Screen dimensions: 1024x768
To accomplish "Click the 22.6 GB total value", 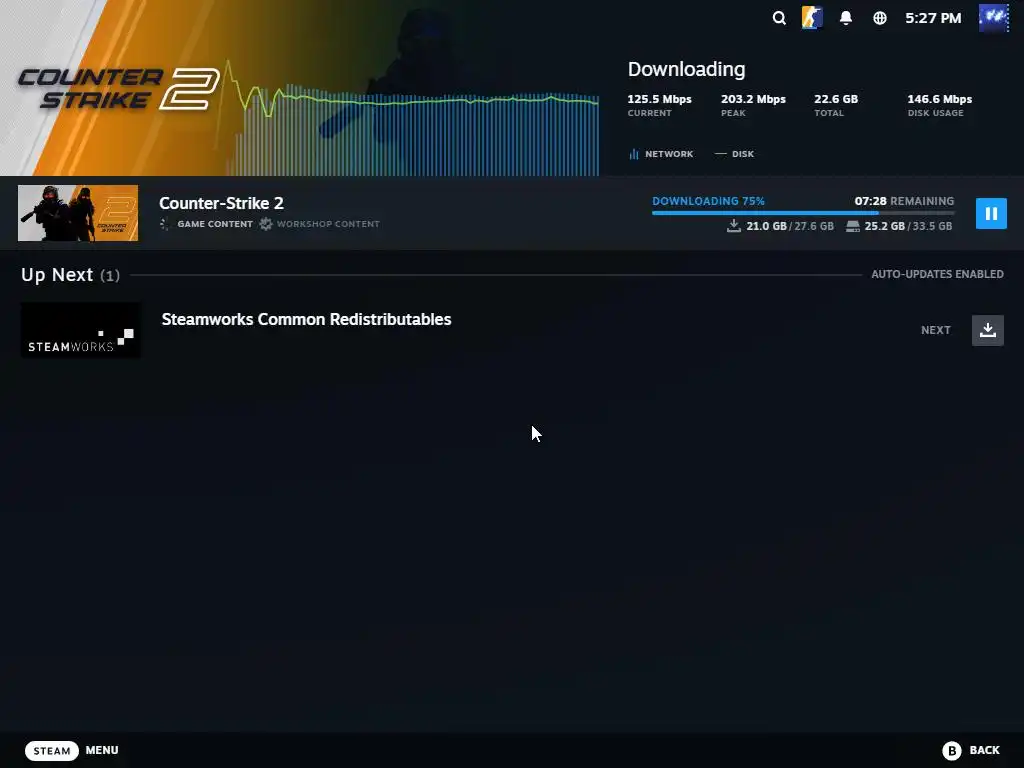I will click(x=835, y=99).
